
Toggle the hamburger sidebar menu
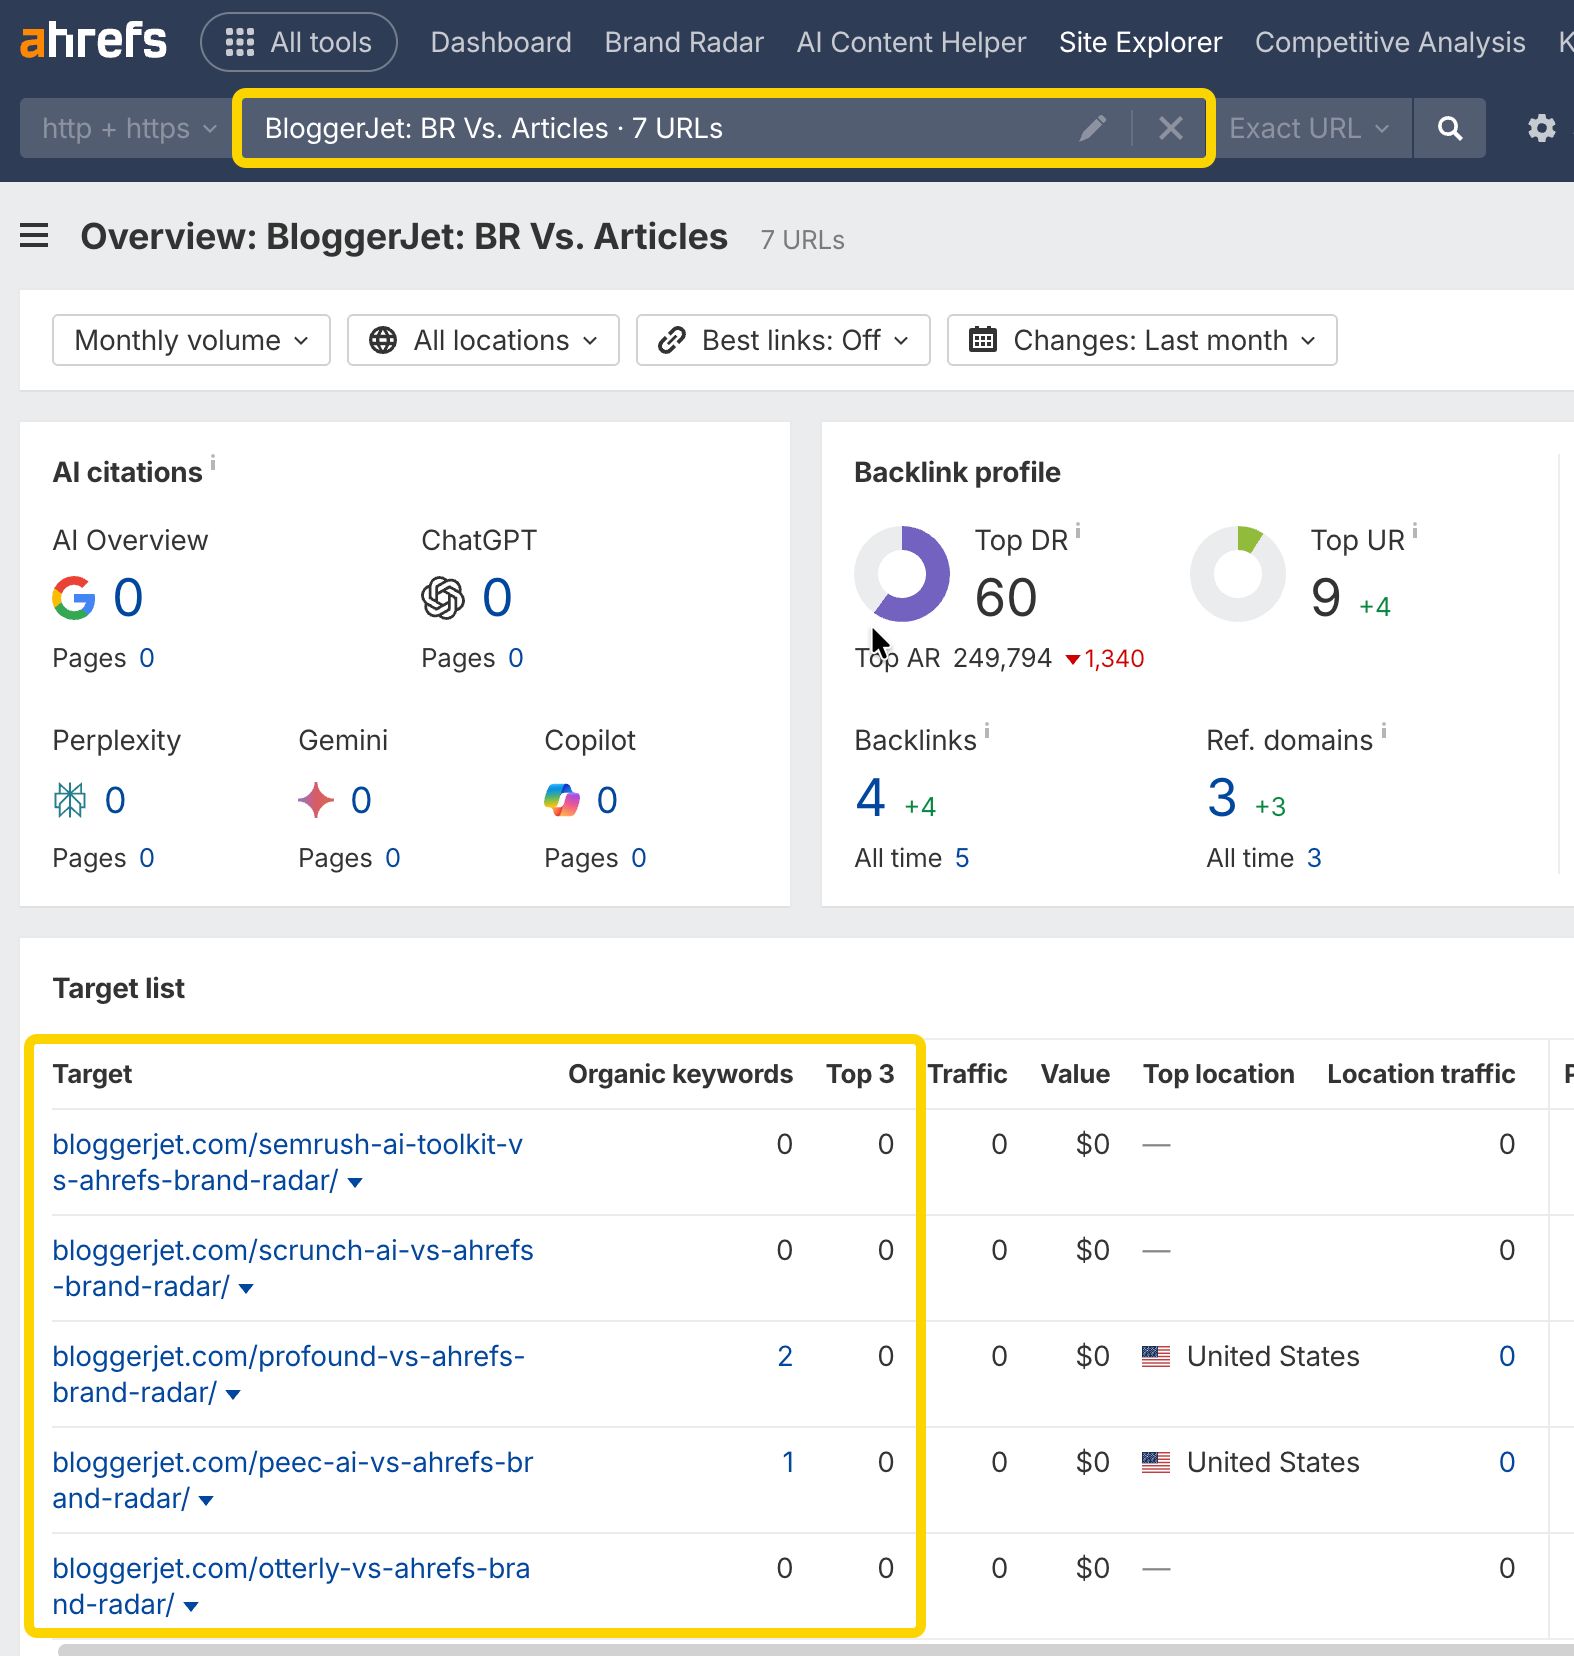pos(34,236)
